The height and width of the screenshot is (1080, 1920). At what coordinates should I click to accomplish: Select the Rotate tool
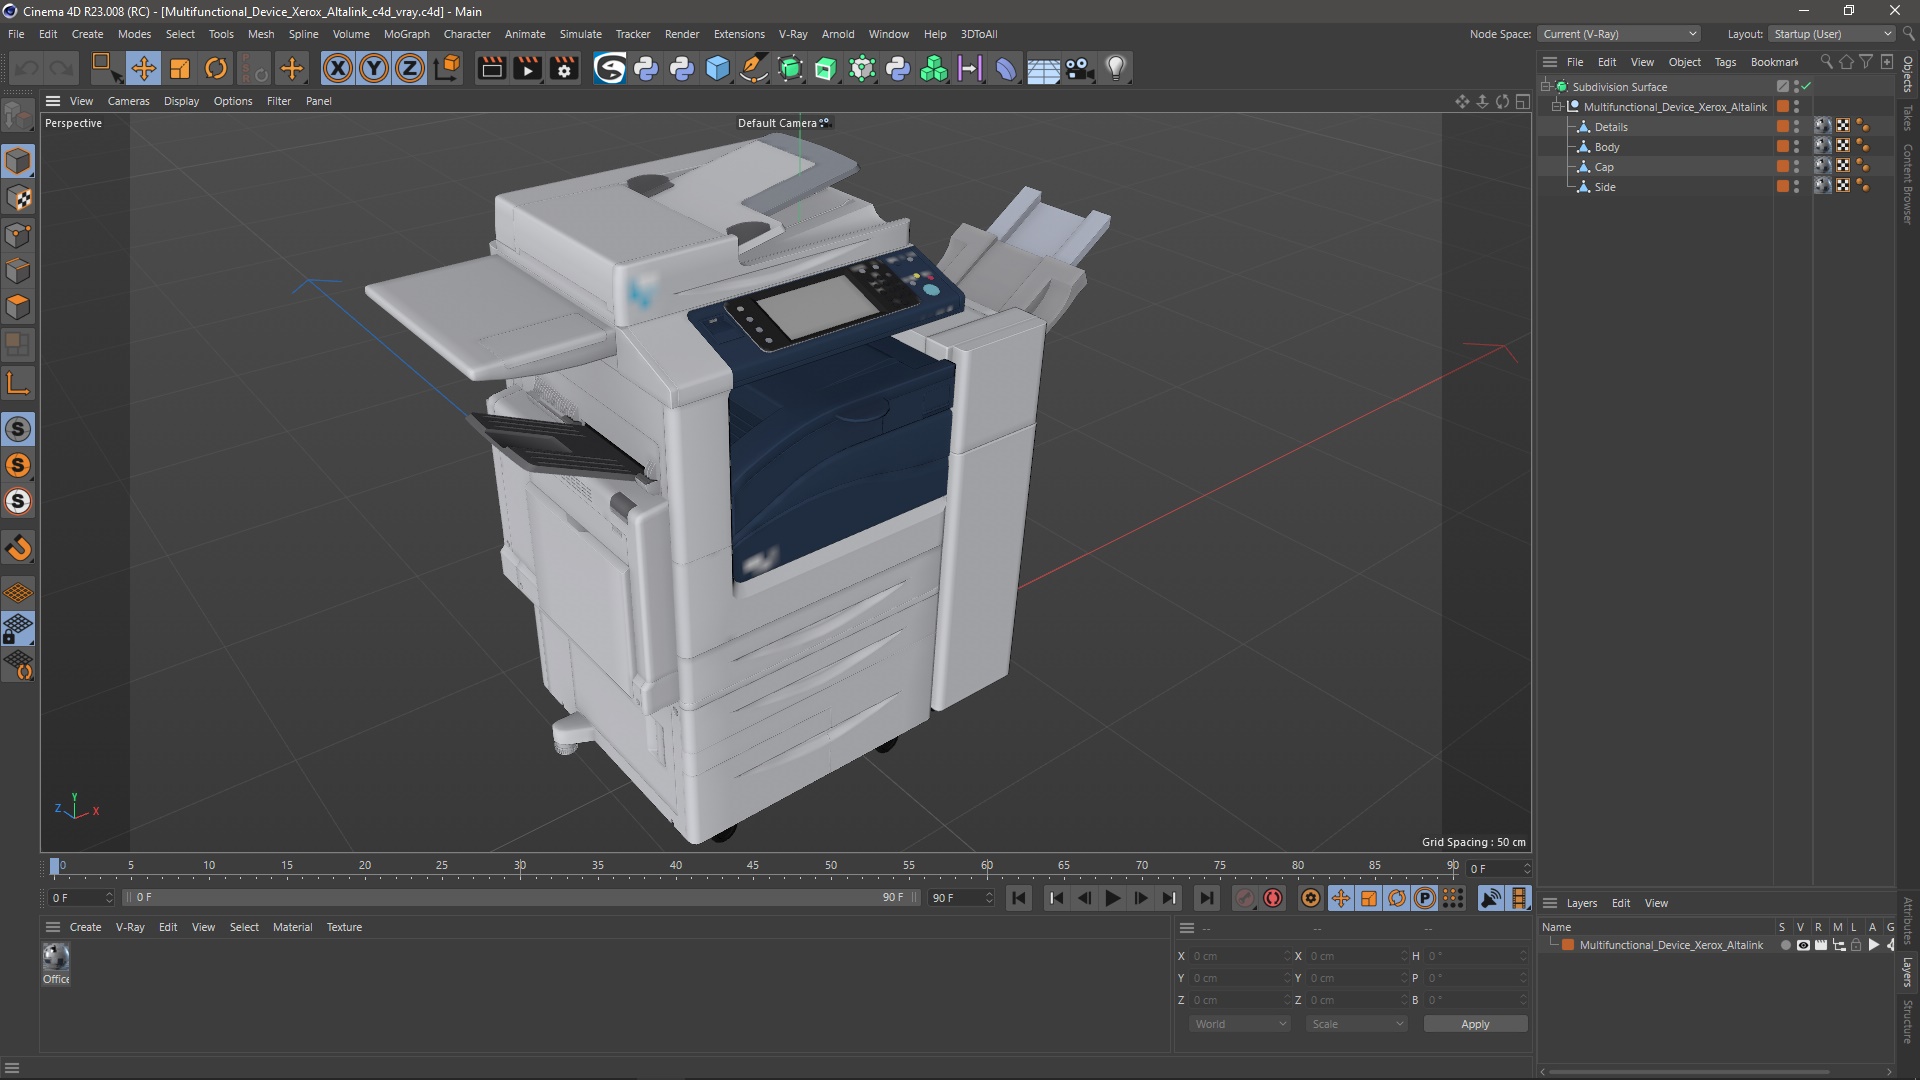click(215, 68)
